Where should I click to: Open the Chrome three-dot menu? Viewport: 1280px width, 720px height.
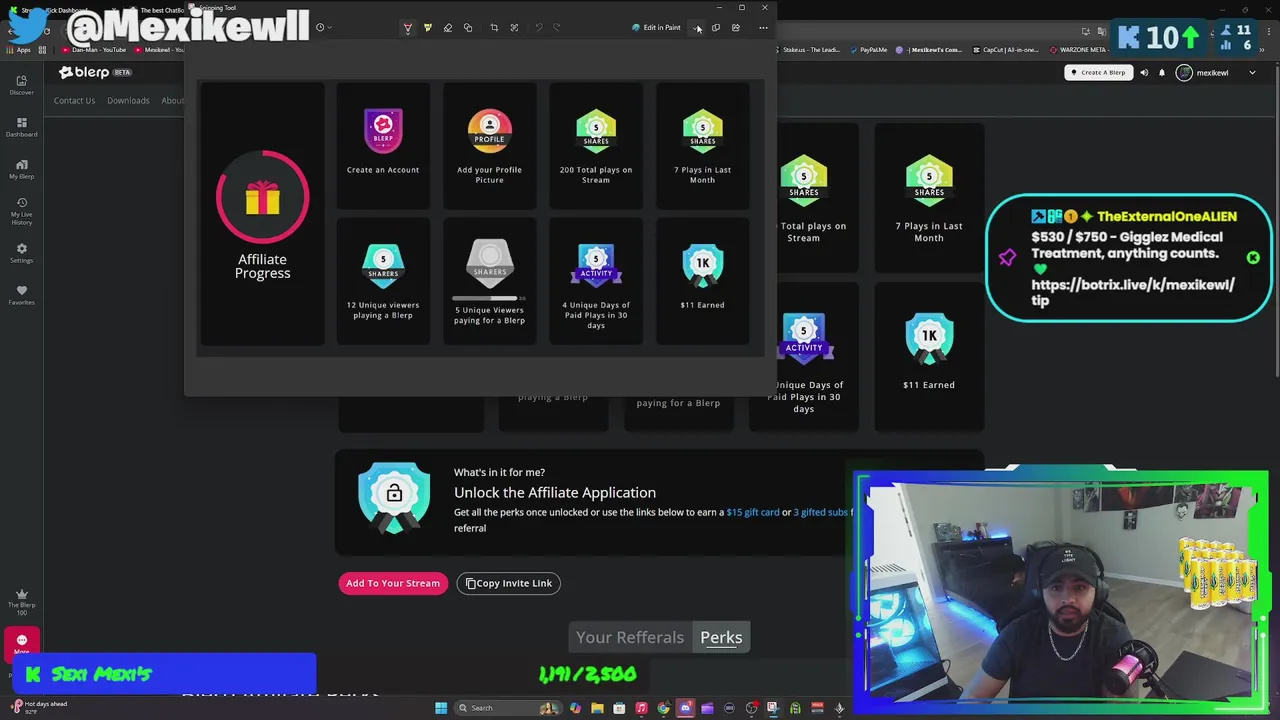pyautogui.click(x=1270, y=31)
